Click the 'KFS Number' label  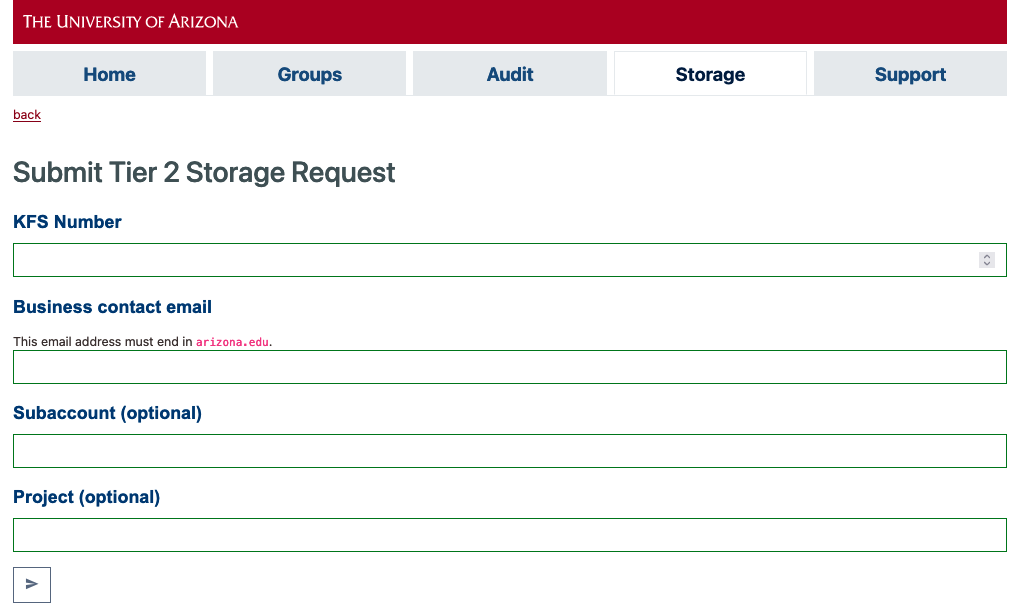point(67,222)
